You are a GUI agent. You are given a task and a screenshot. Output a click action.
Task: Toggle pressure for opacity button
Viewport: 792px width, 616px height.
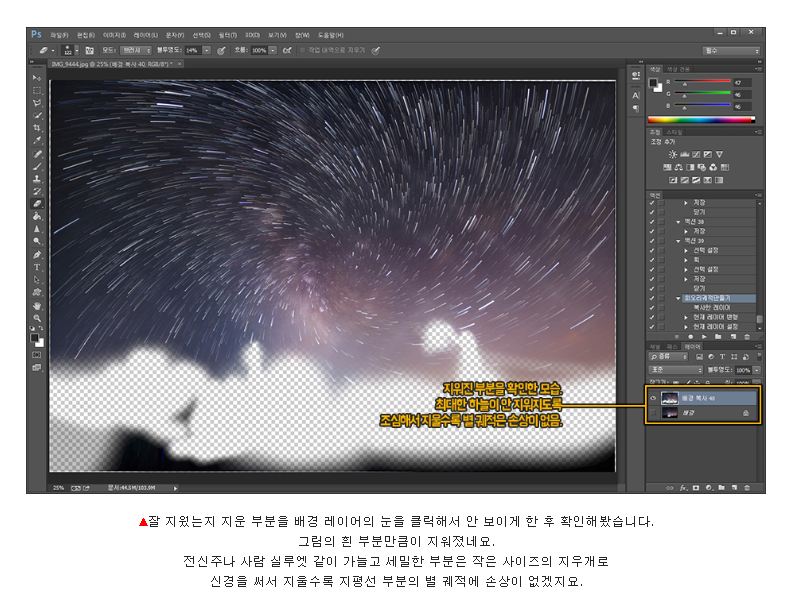coord(221,50)
